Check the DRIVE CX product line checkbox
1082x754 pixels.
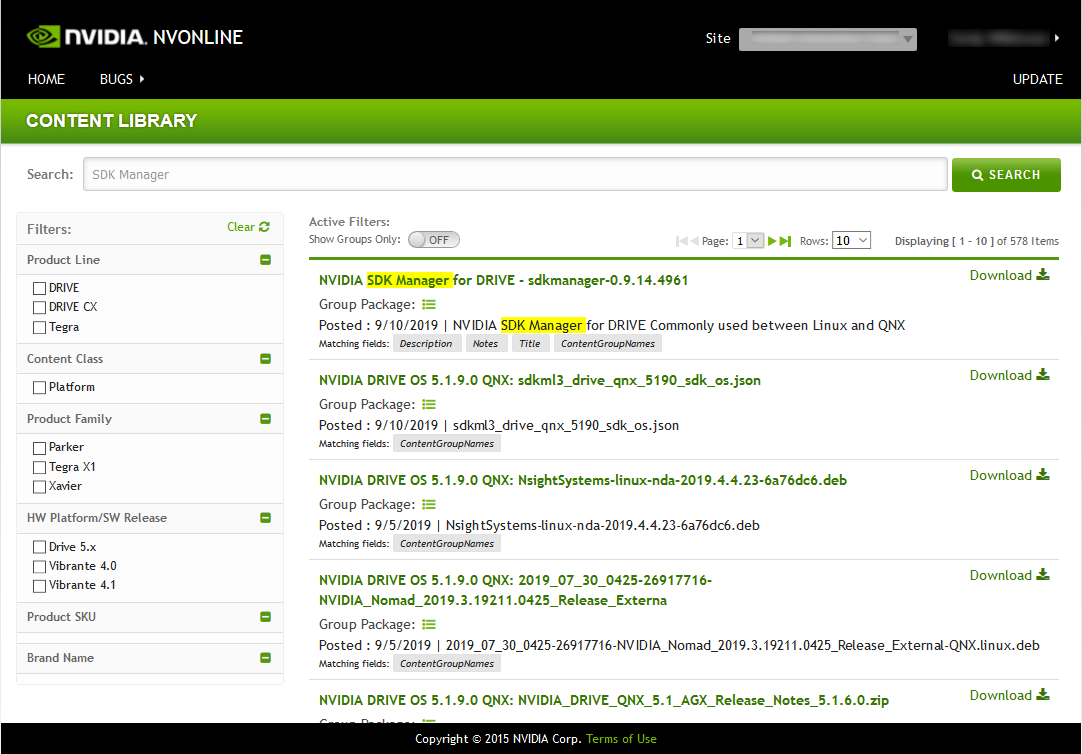tap(40, 307)
